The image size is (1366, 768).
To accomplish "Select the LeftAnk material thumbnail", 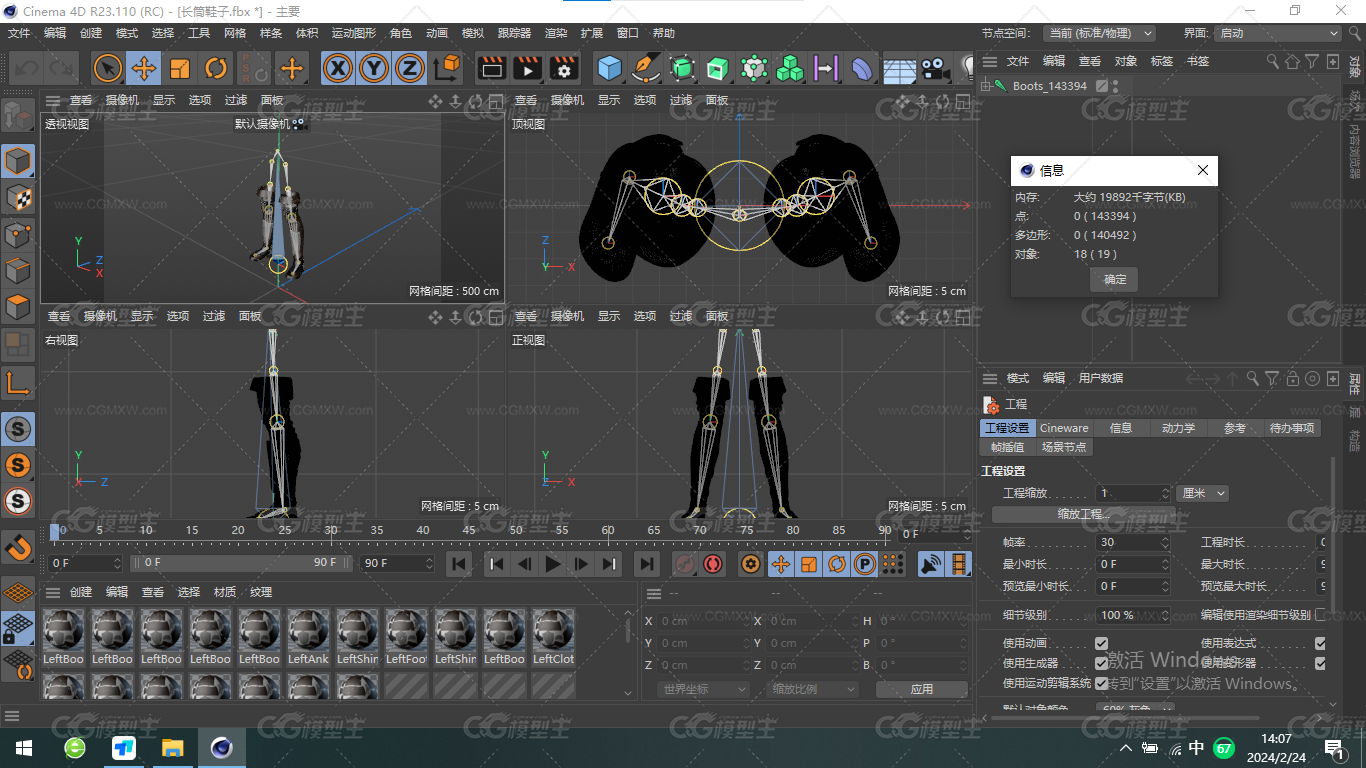I will tap(308, 637).
